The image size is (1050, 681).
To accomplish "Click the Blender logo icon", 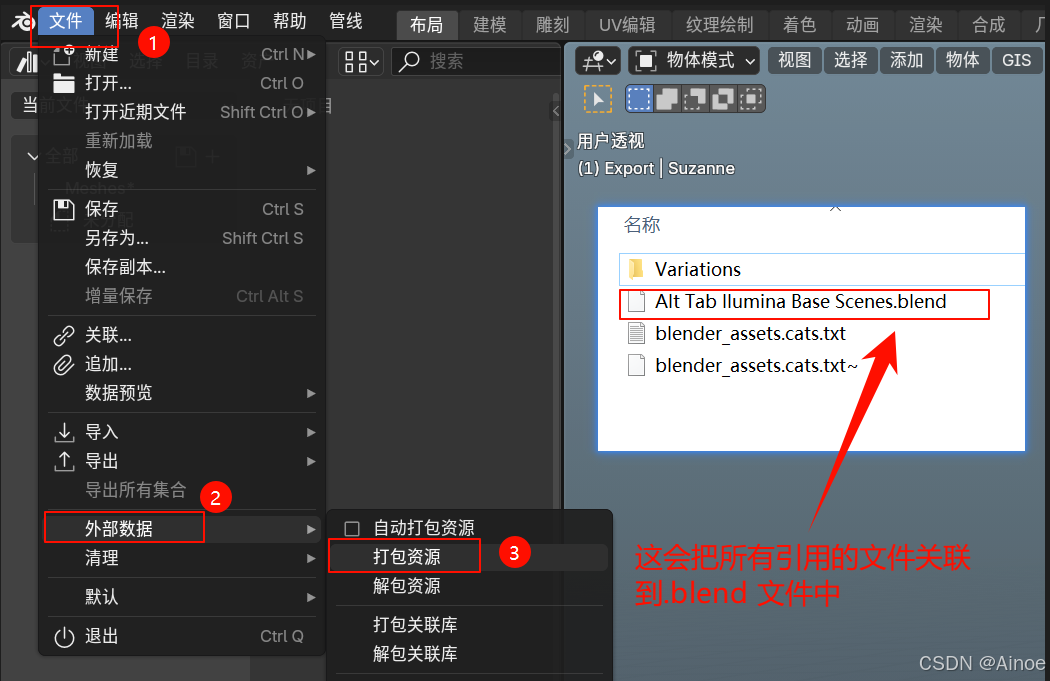I will click(21, 21).
